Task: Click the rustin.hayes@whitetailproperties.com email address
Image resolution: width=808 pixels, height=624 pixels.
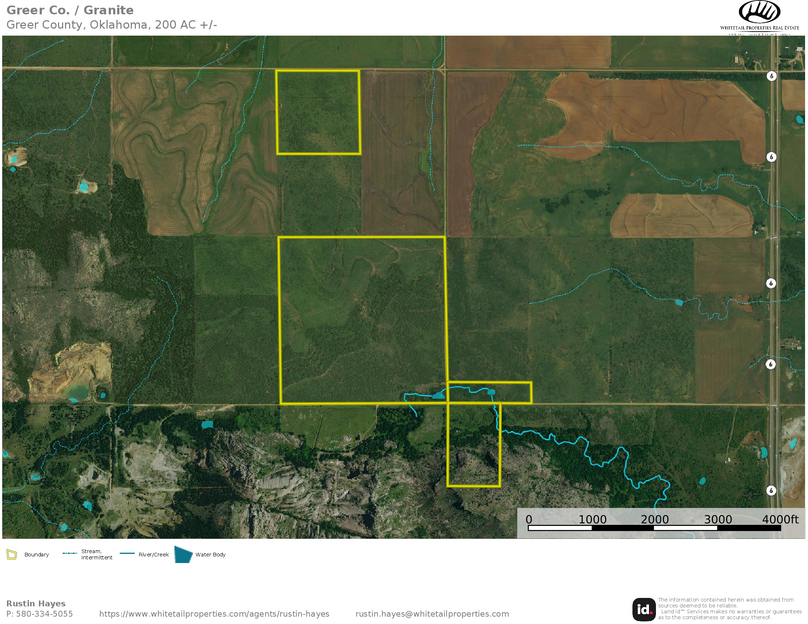Action: click(x=432, y=614)
